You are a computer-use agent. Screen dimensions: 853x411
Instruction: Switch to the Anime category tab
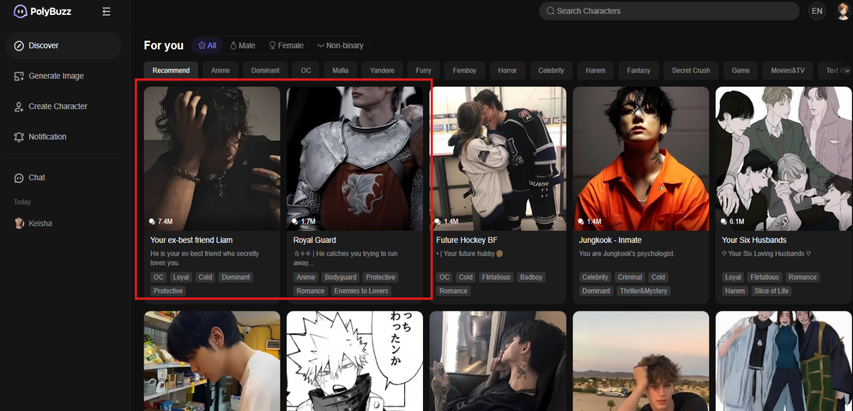click(220, 71)
